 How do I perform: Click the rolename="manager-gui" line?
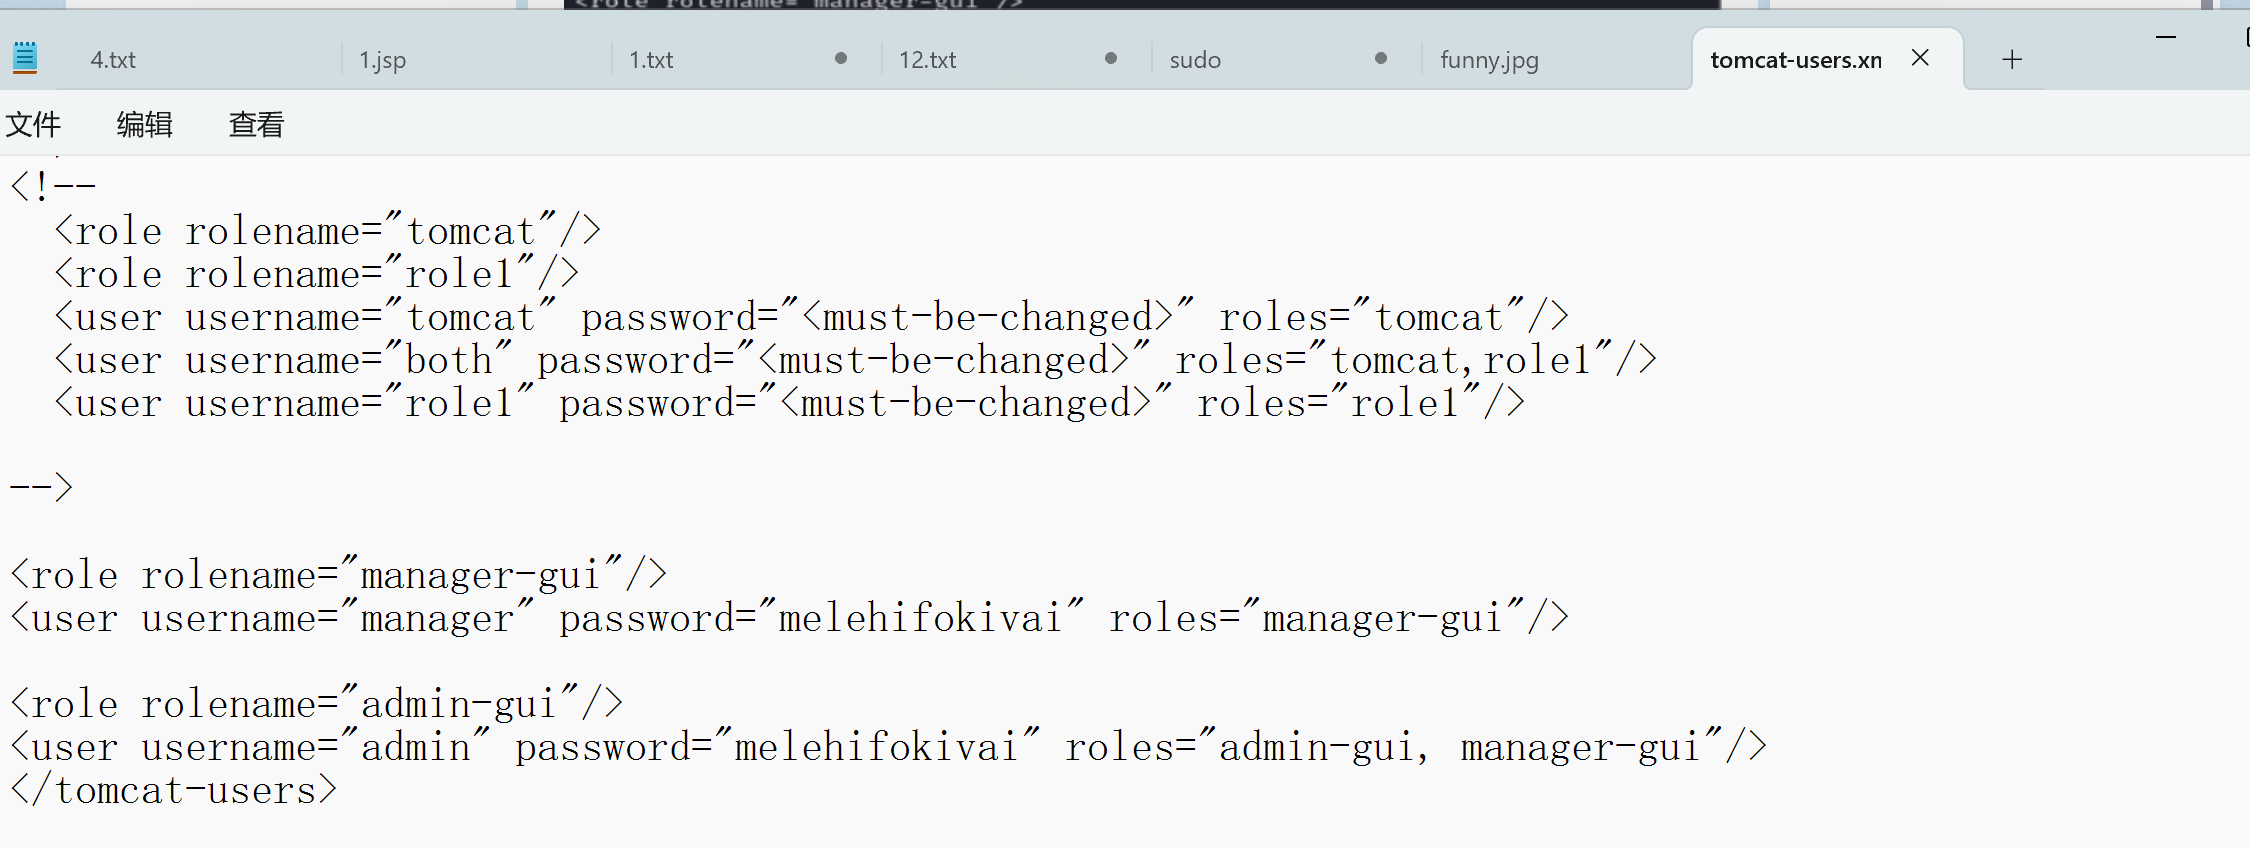pos(338,575)
